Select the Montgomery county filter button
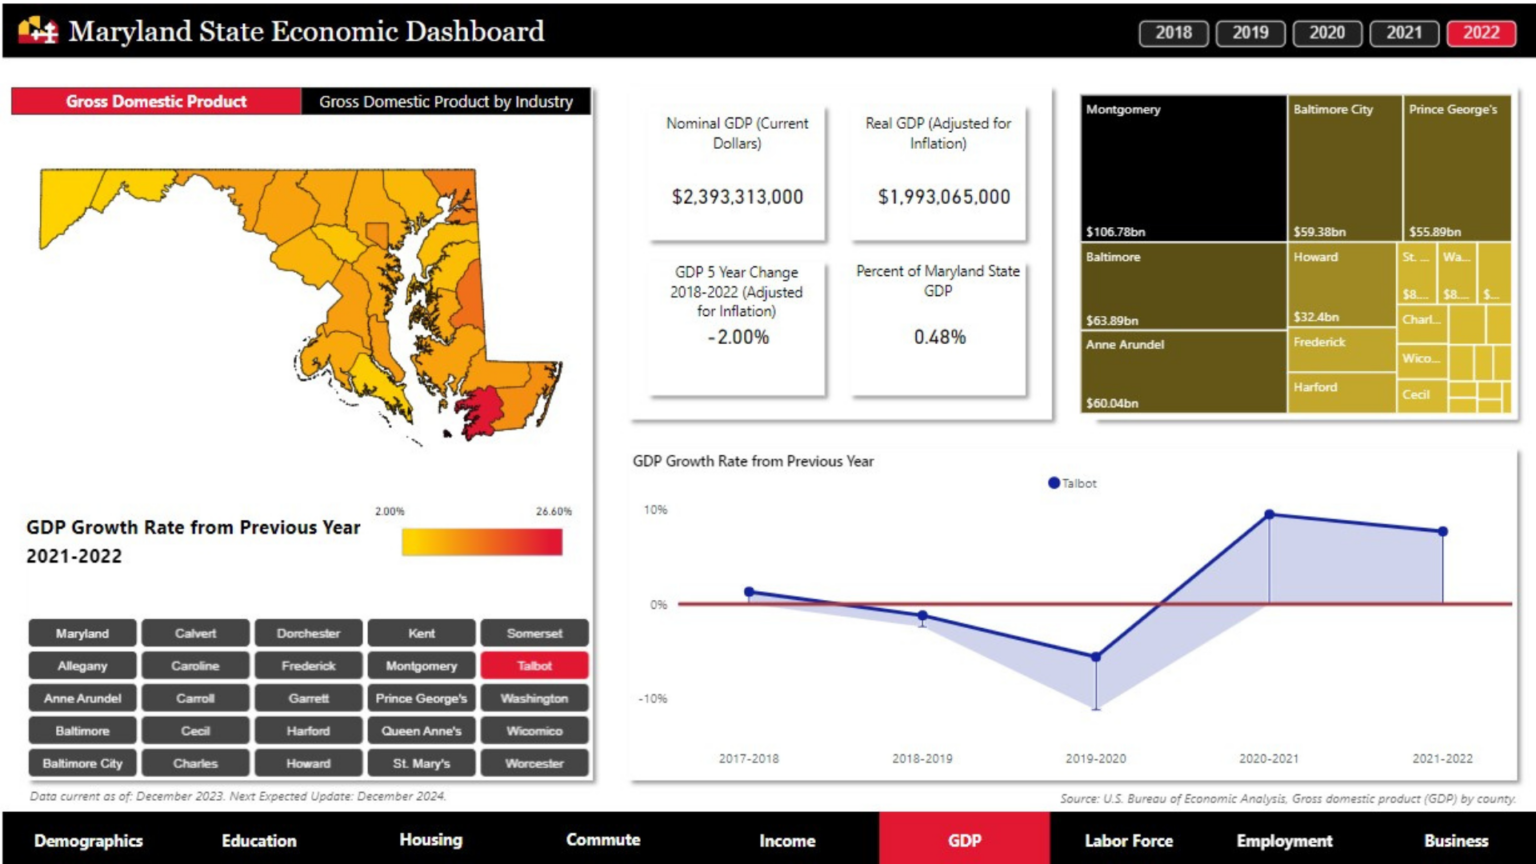 point(422,665)
